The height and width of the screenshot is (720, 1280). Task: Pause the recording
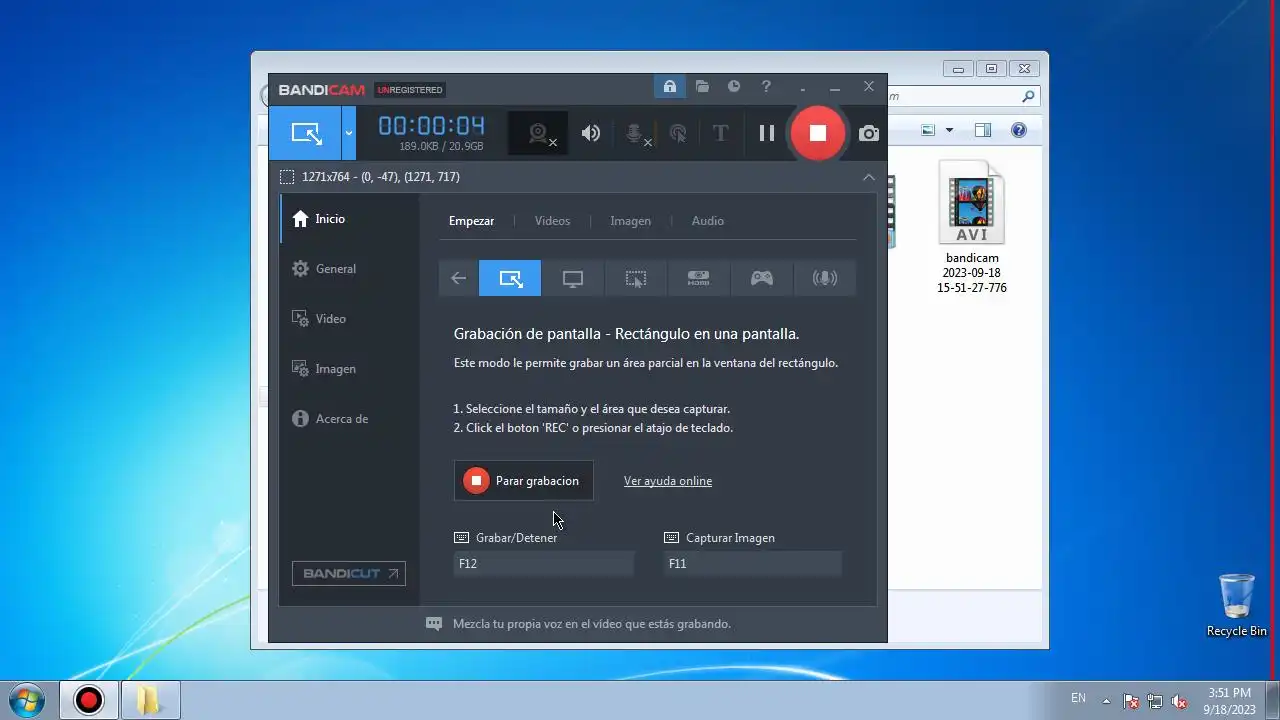(767, 133)
